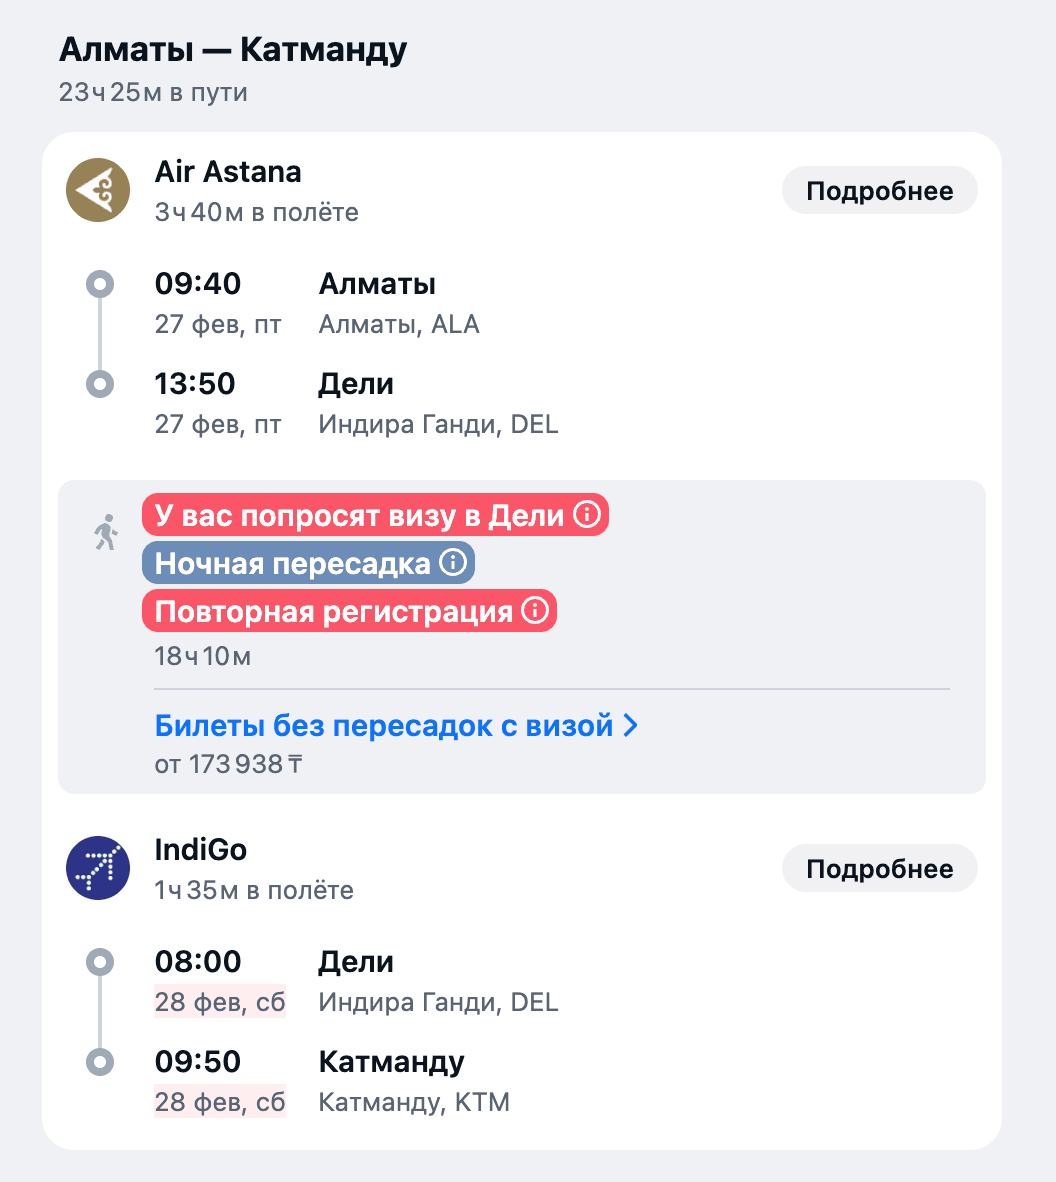Expand details for the Air Astana segment
The height and width of the screenshot is (1182, 1056).
(x=879, y=190)
